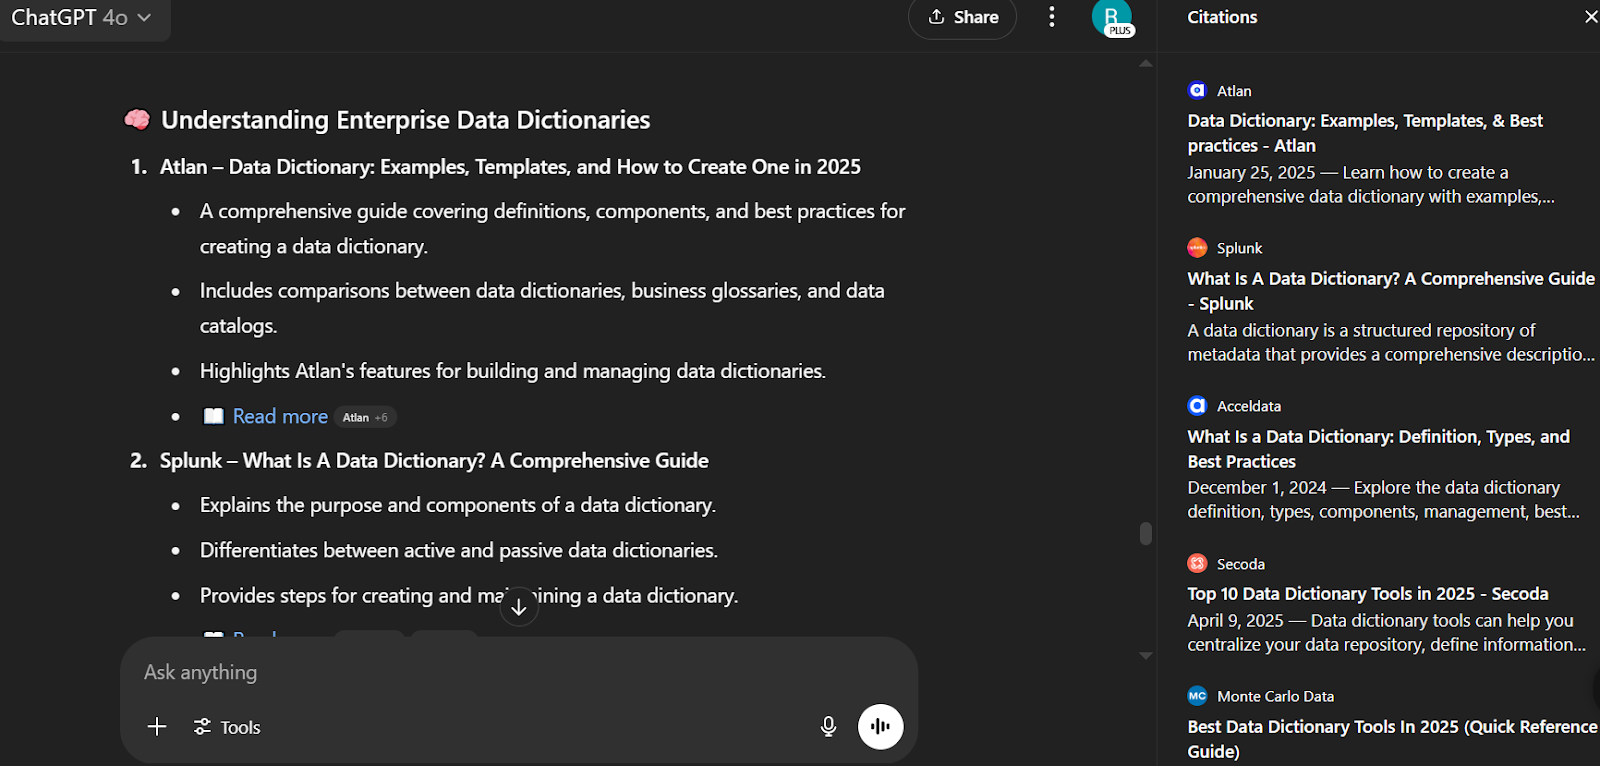Image resolution: width=1600 pixels, height=766 pixels.
Task: Open the user profile avatar with PLUS badge
Action: coord(1112,18)
